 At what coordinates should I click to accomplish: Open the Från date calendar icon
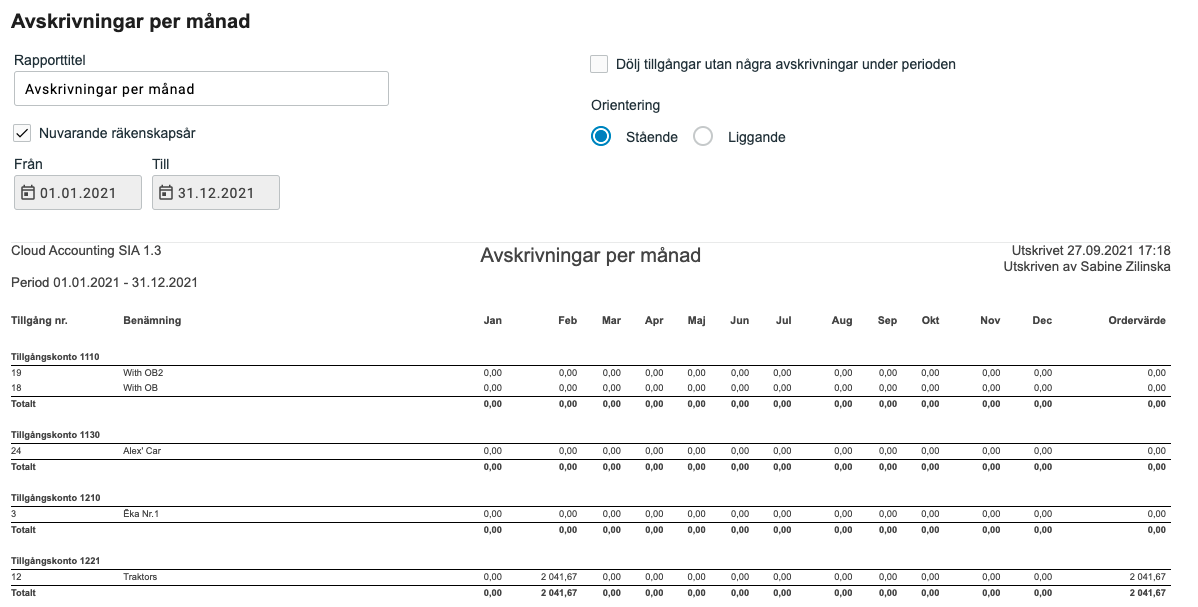pos(28,193)
